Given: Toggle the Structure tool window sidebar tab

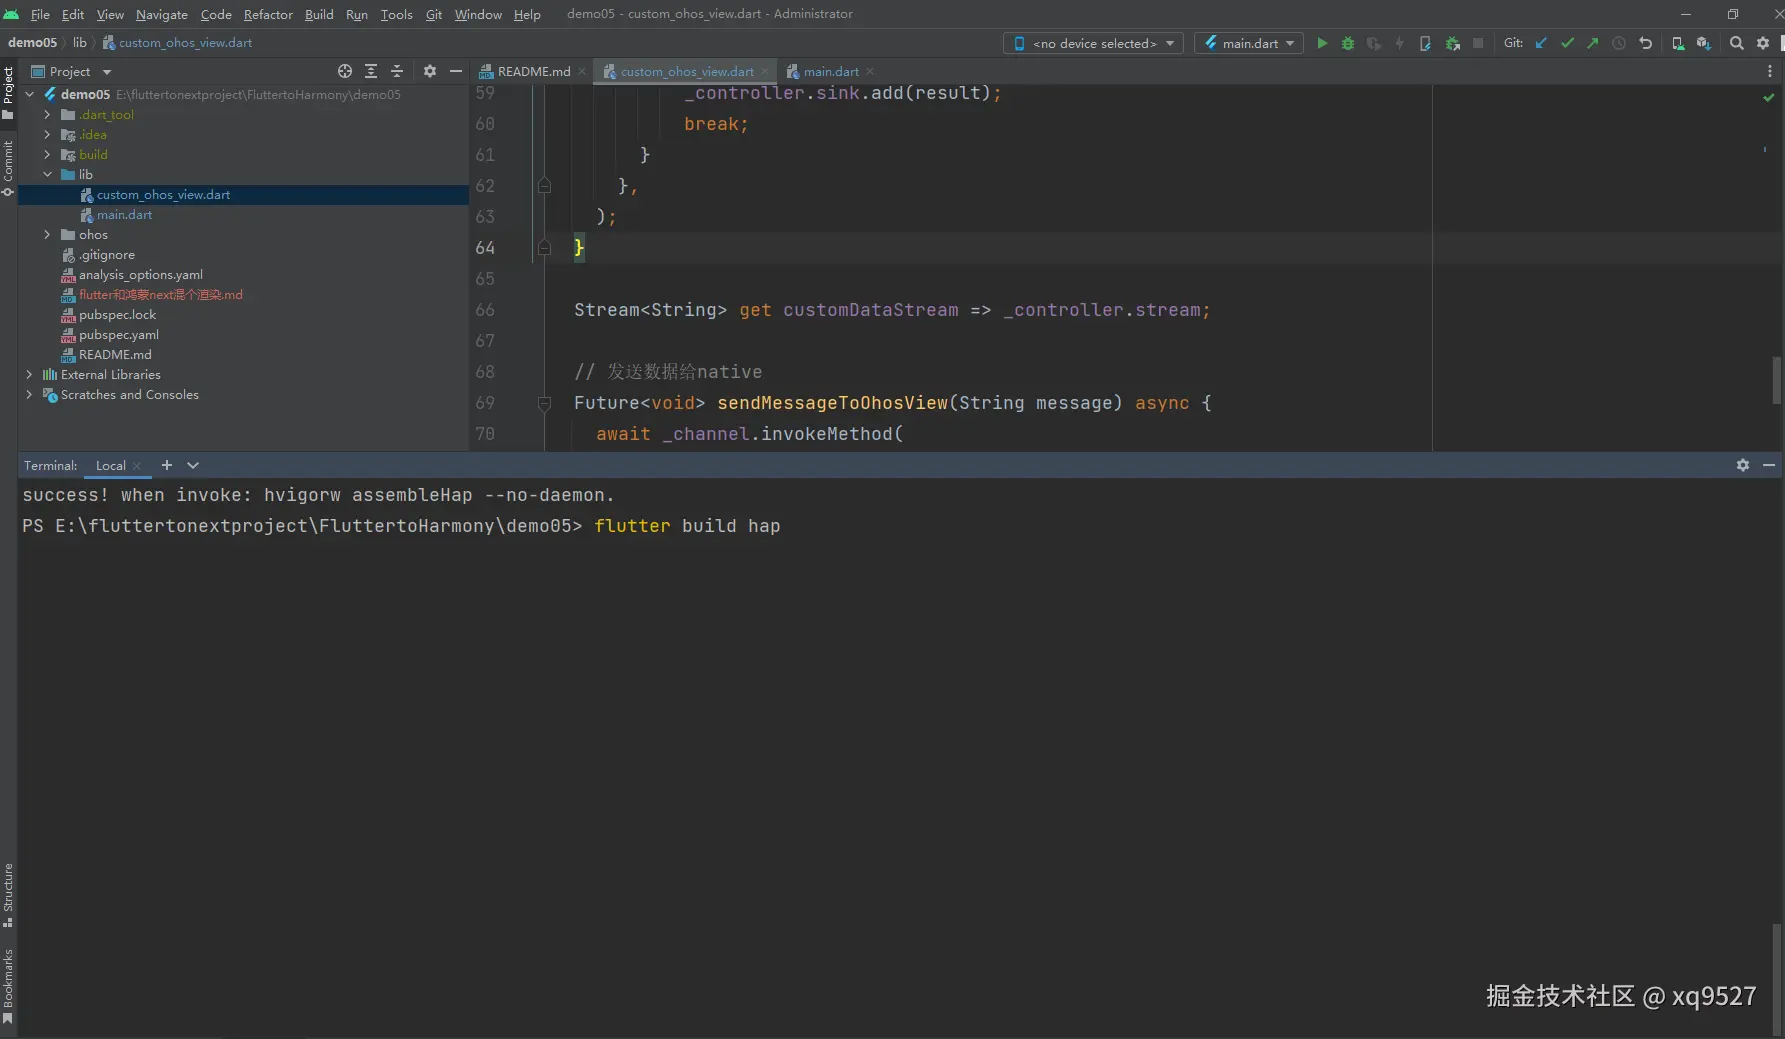Looking at the screenshot, I should pos(8,889).
